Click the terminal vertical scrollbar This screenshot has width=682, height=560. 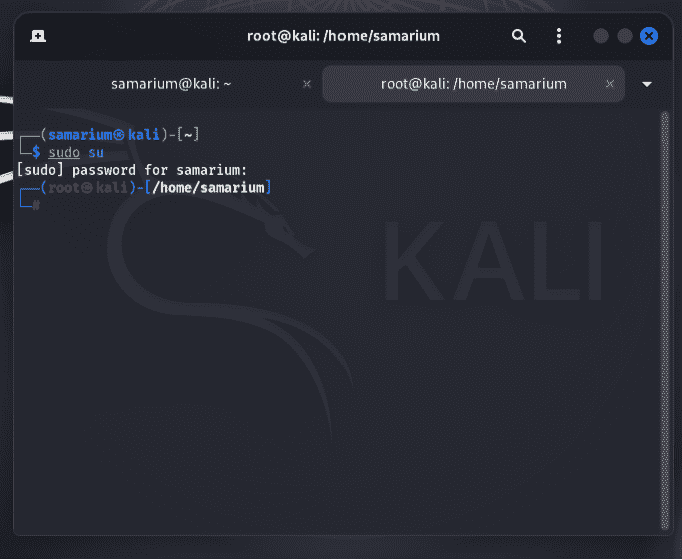[665, 320]
